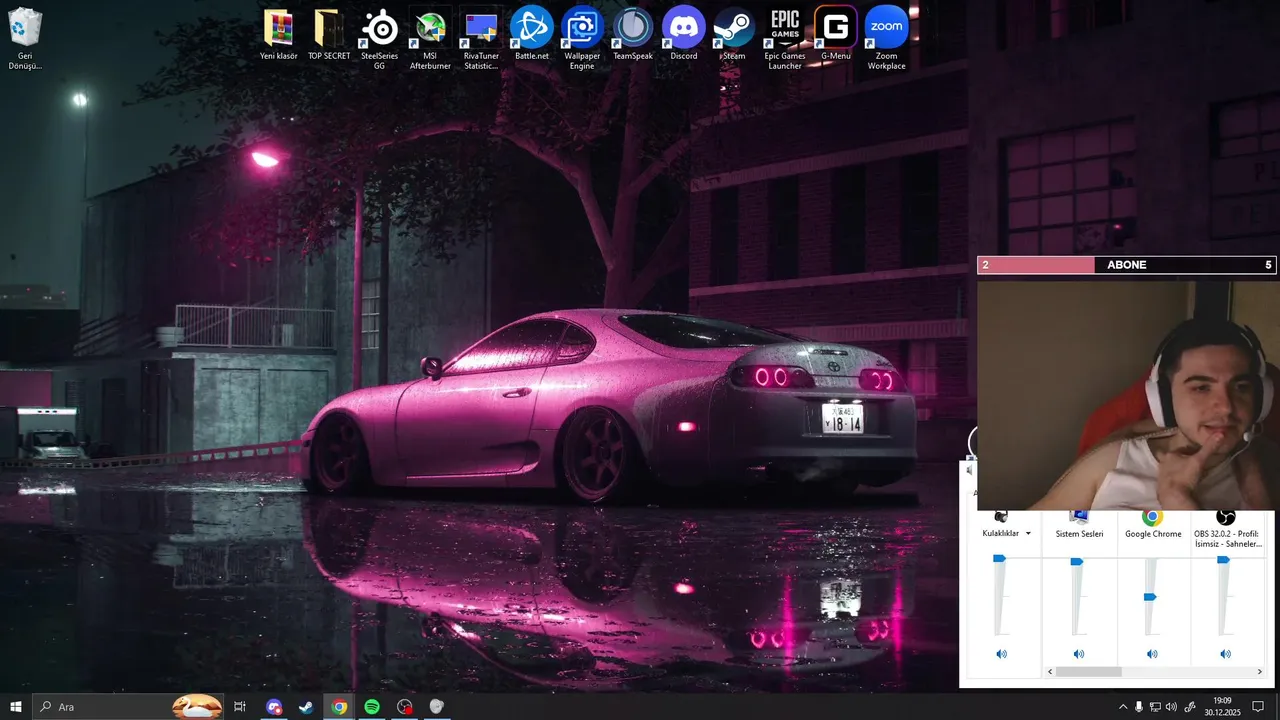Viewport: 1280px width, 720px height.
Task: Mute Google Chrome in the mixer
Action: 1152,654
